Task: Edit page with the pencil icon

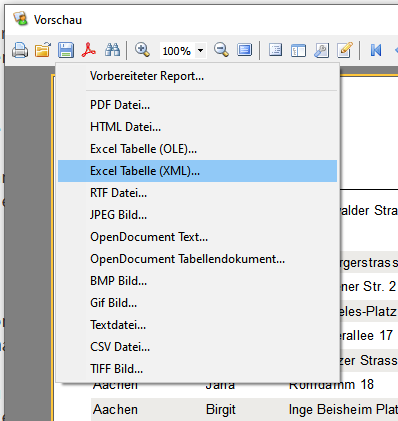Action: [x=345, y=50]
